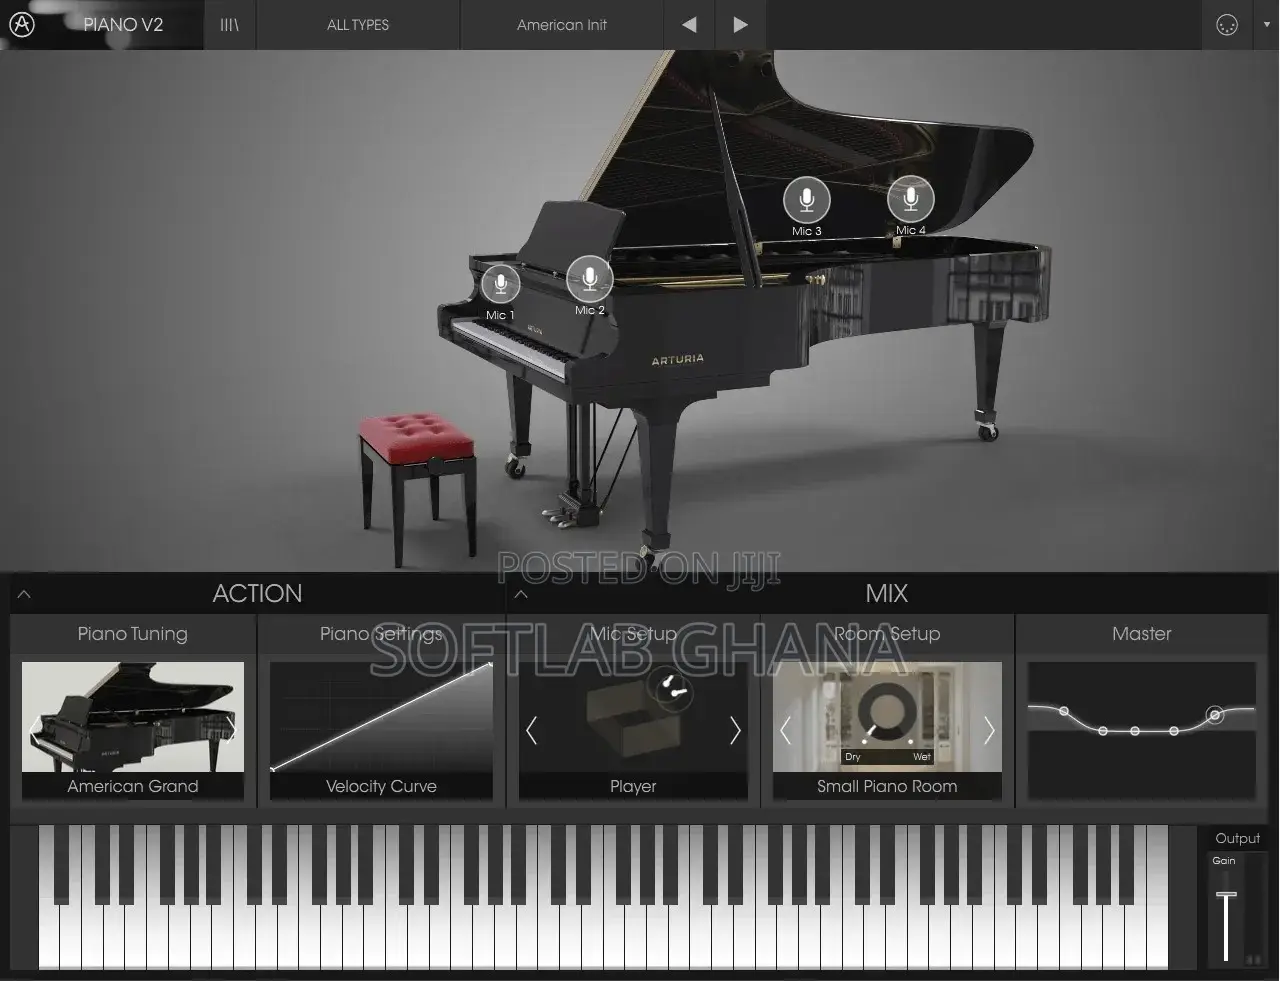Open the Room Setup tab
Image resolution: width=1280 pixels, height=981 pixels.
887,634
